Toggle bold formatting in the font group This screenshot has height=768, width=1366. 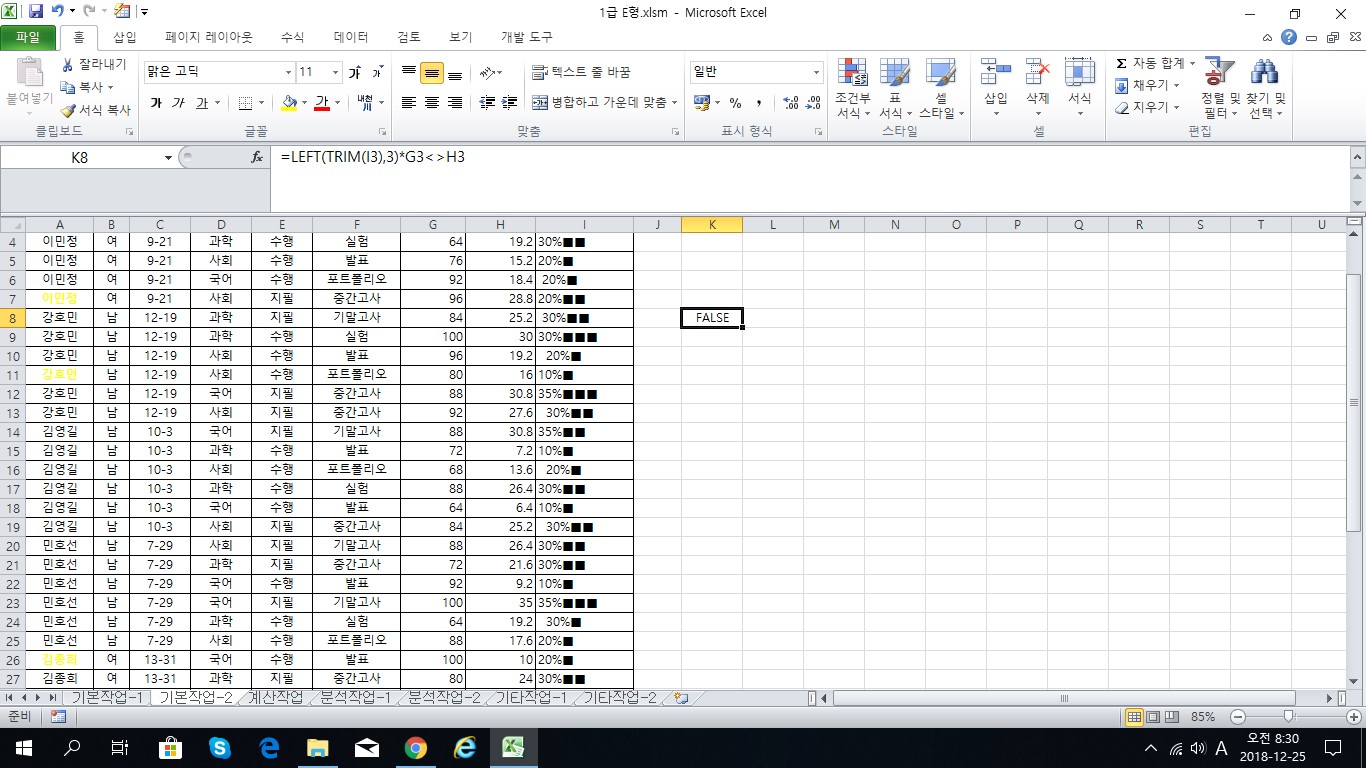point(156,103)
